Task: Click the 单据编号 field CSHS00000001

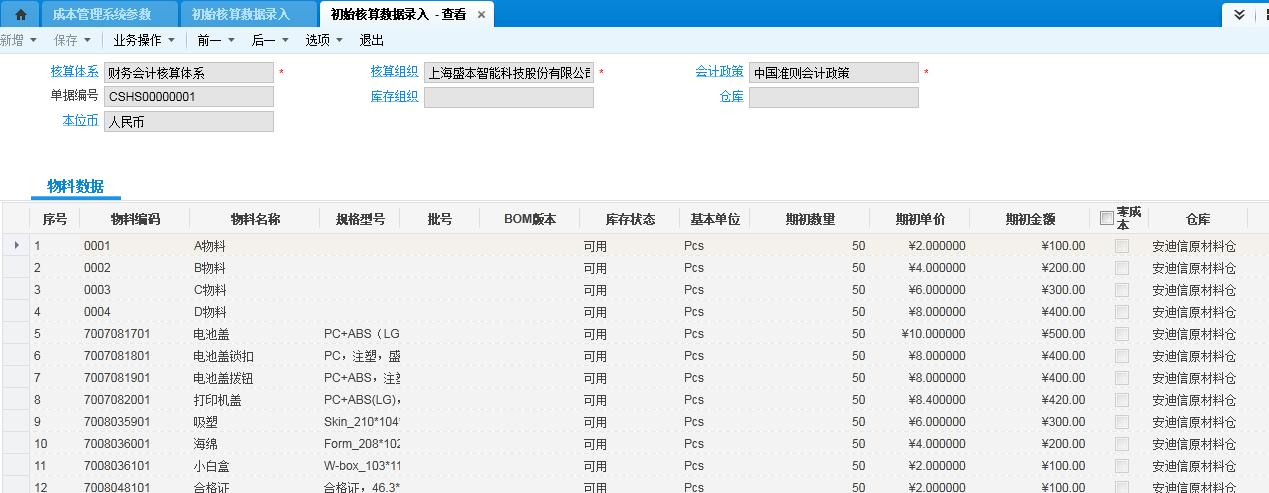Action: tap(188, 97)
